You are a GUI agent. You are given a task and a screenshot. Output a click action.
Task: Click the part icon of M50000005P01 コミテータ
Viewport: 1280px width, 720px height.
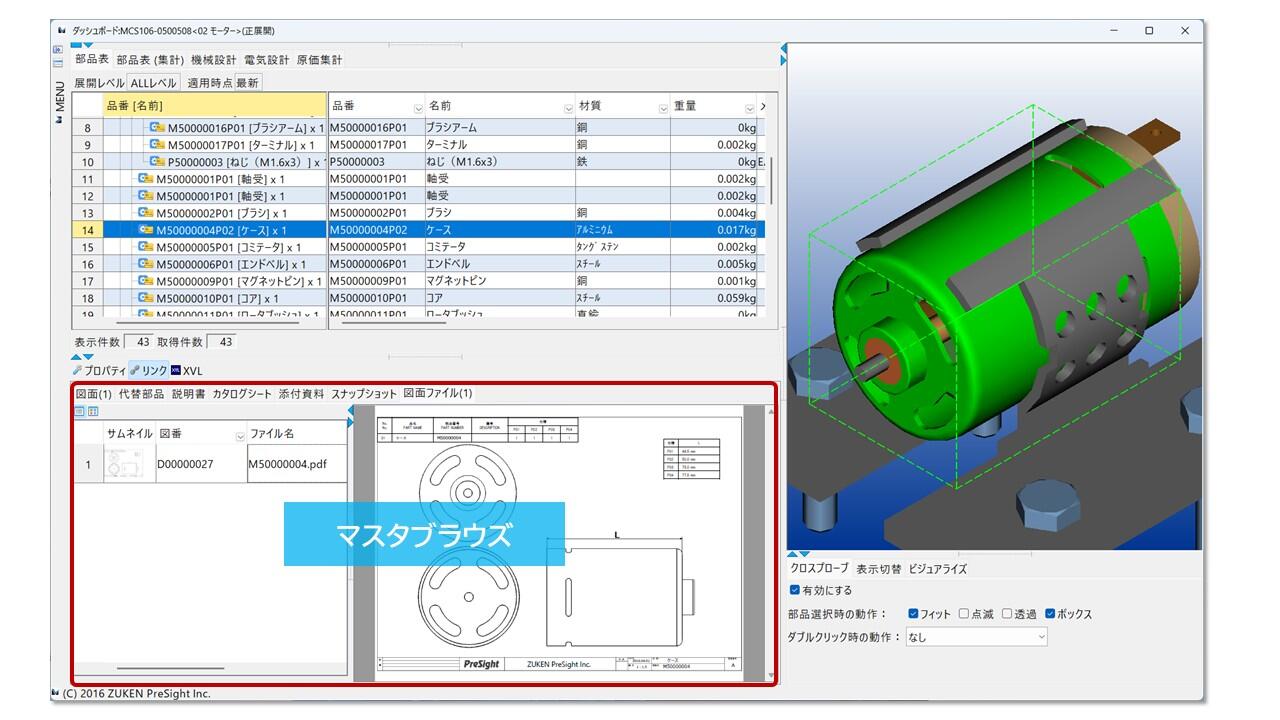tap(145, 247)
